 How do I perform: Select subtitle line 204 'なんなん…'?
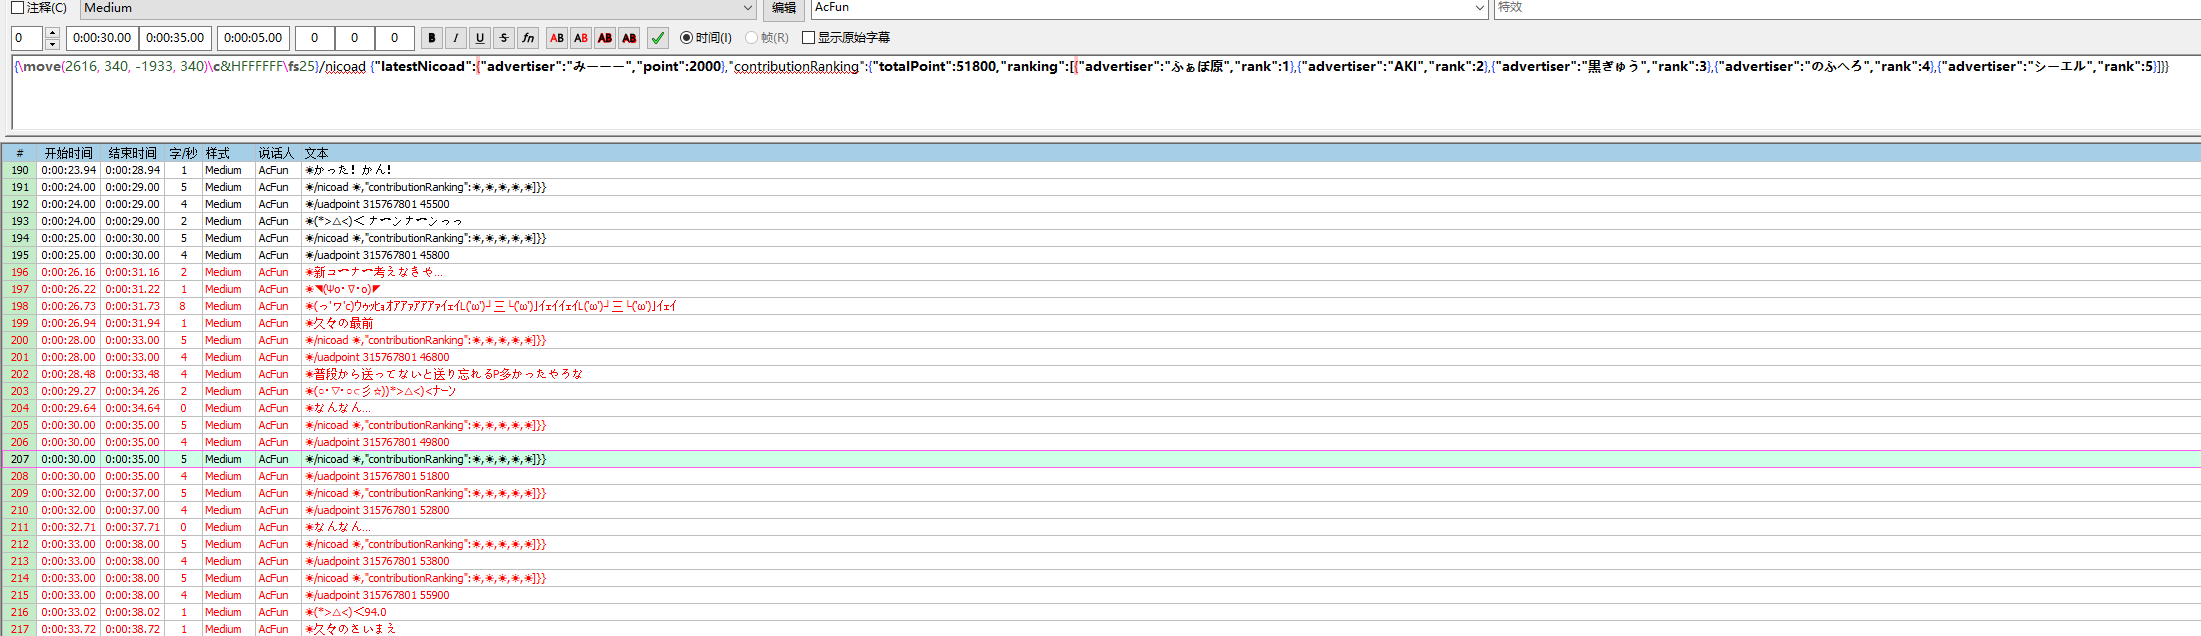tap(1101, 408)
